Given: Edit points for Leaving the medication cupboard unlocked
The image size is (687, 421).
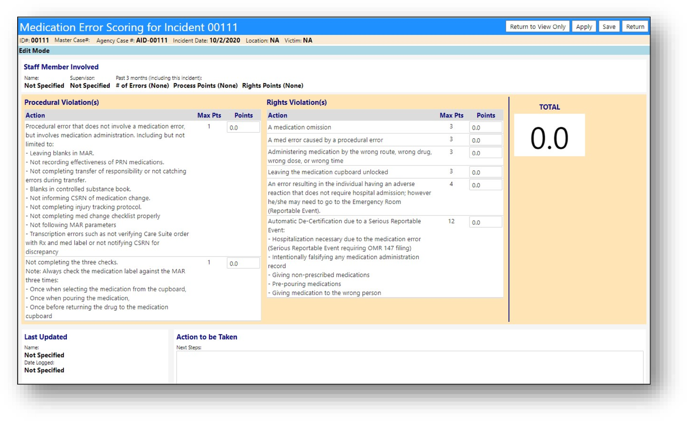Looking at the screenshot, I should pos(485,172).
